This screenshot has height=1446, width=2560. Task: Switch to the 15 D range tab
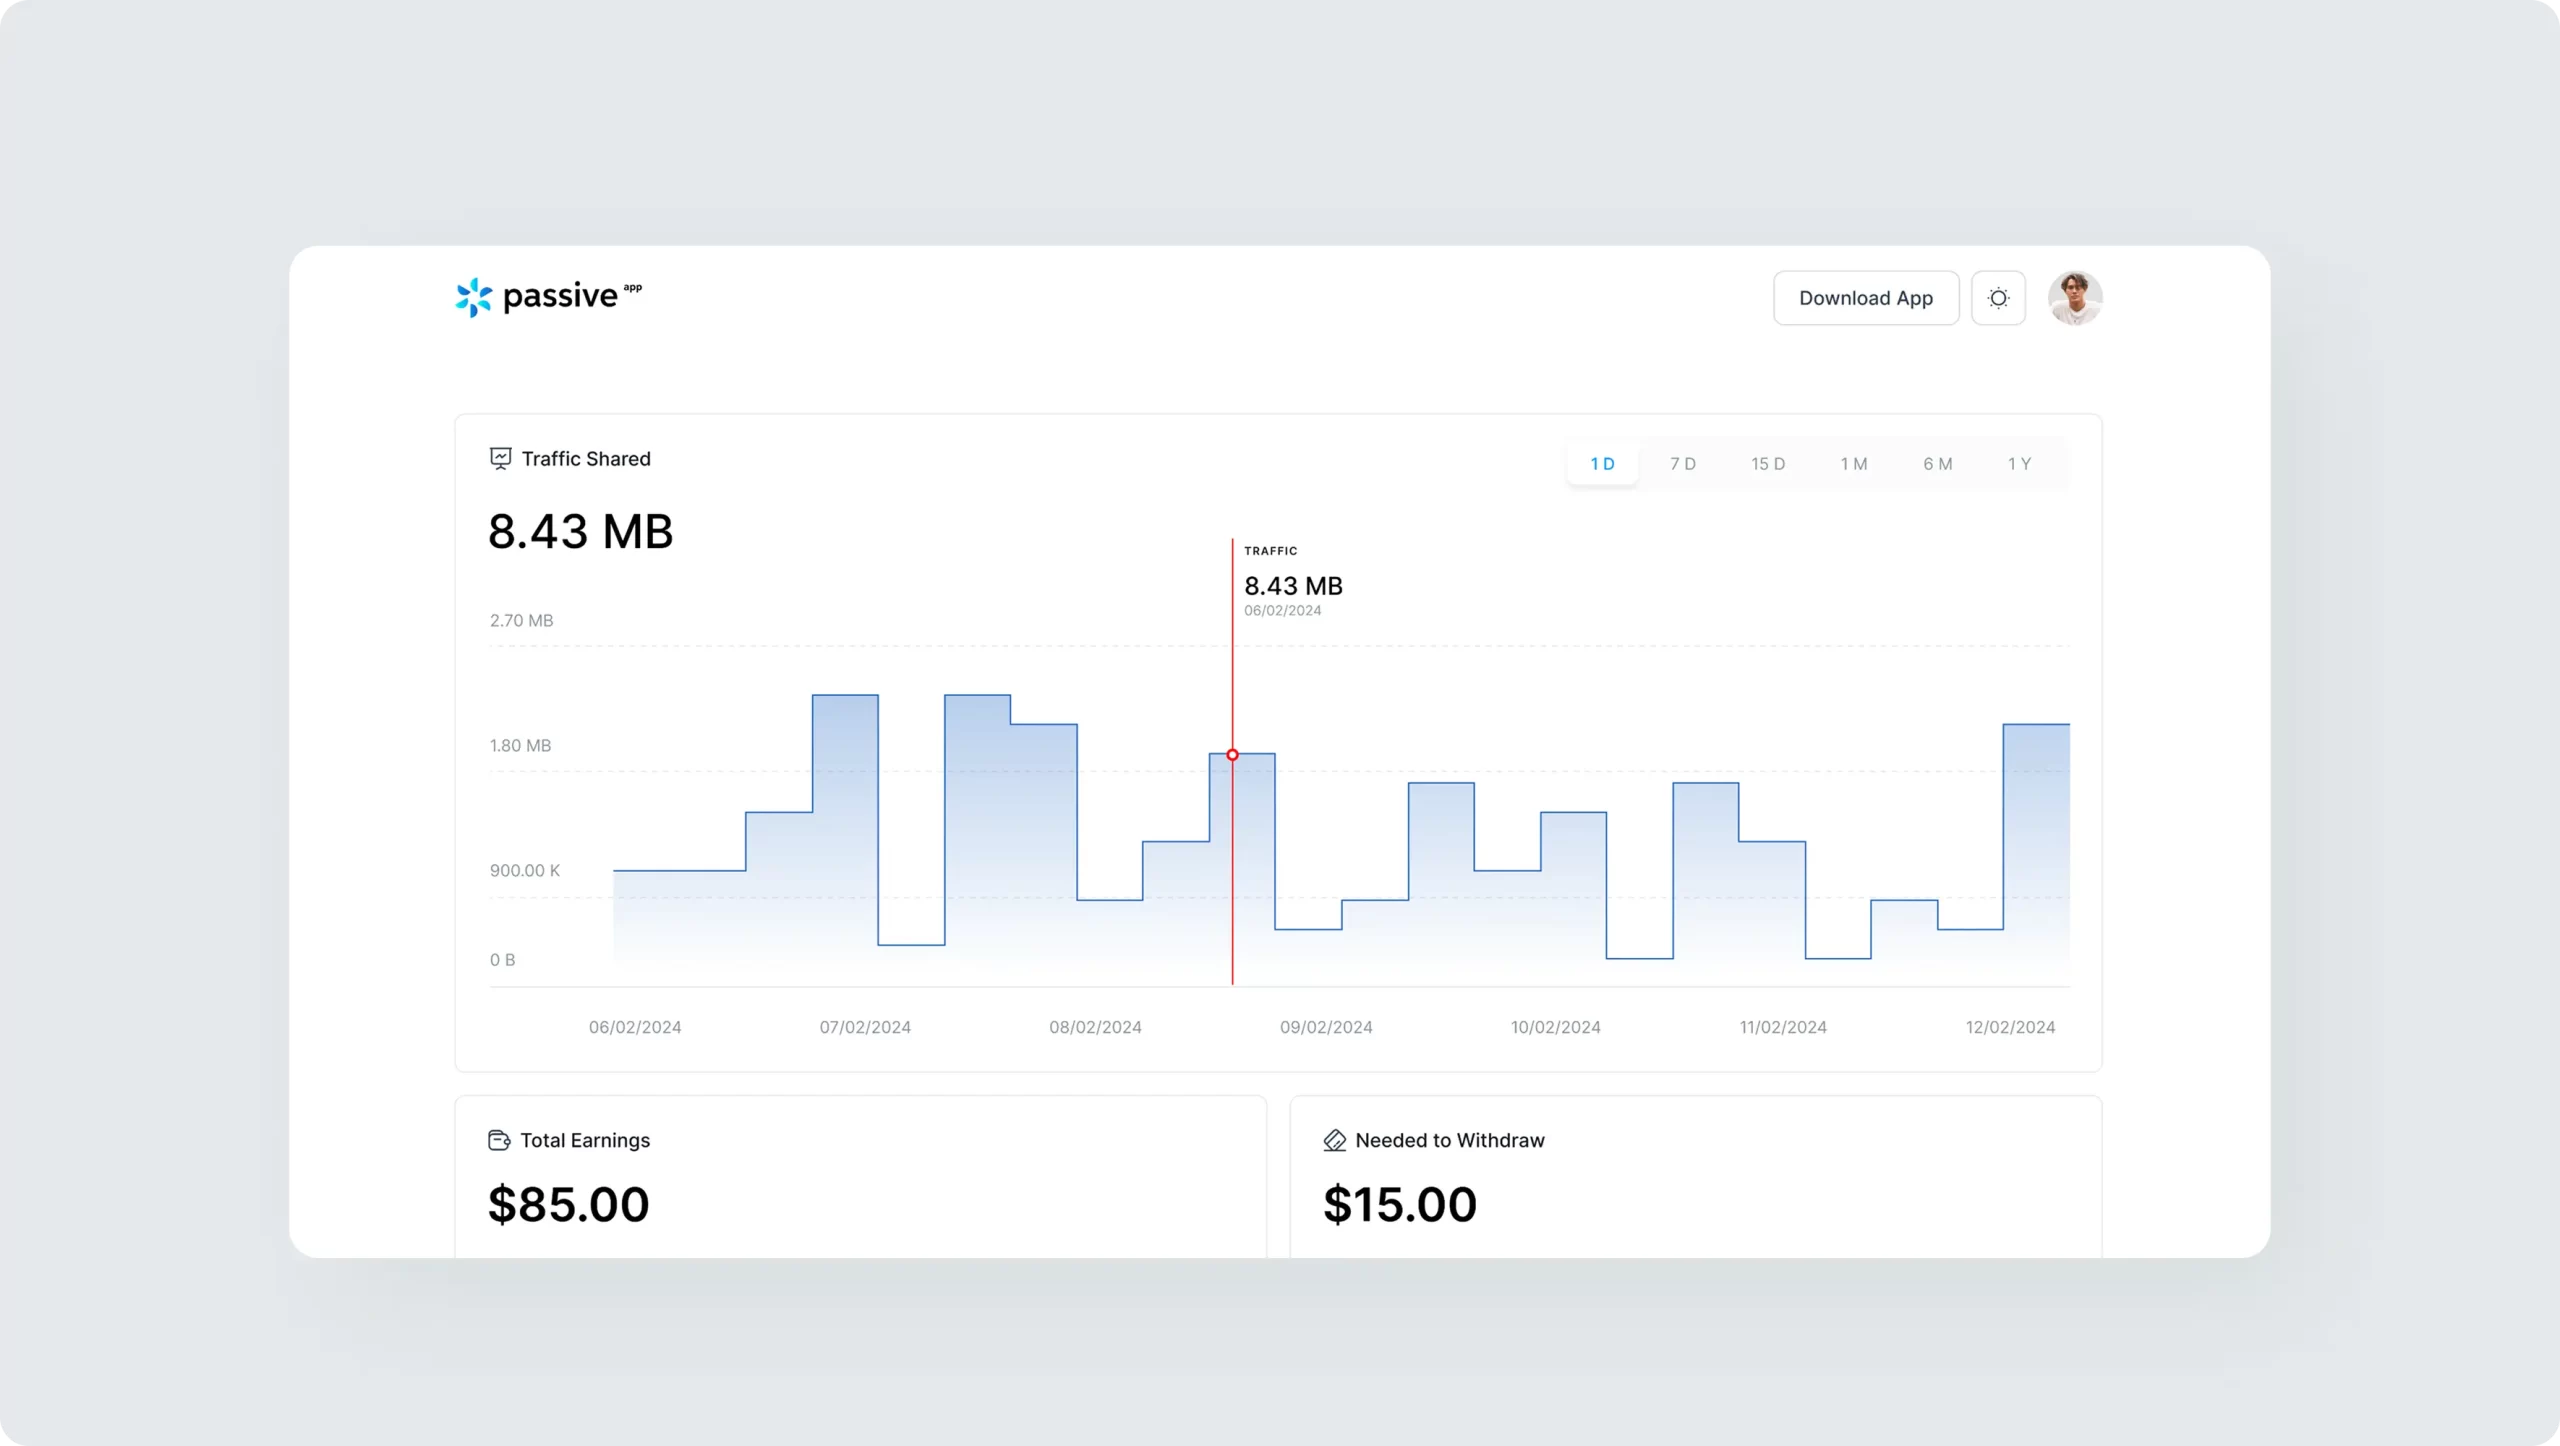[1767, 464]
